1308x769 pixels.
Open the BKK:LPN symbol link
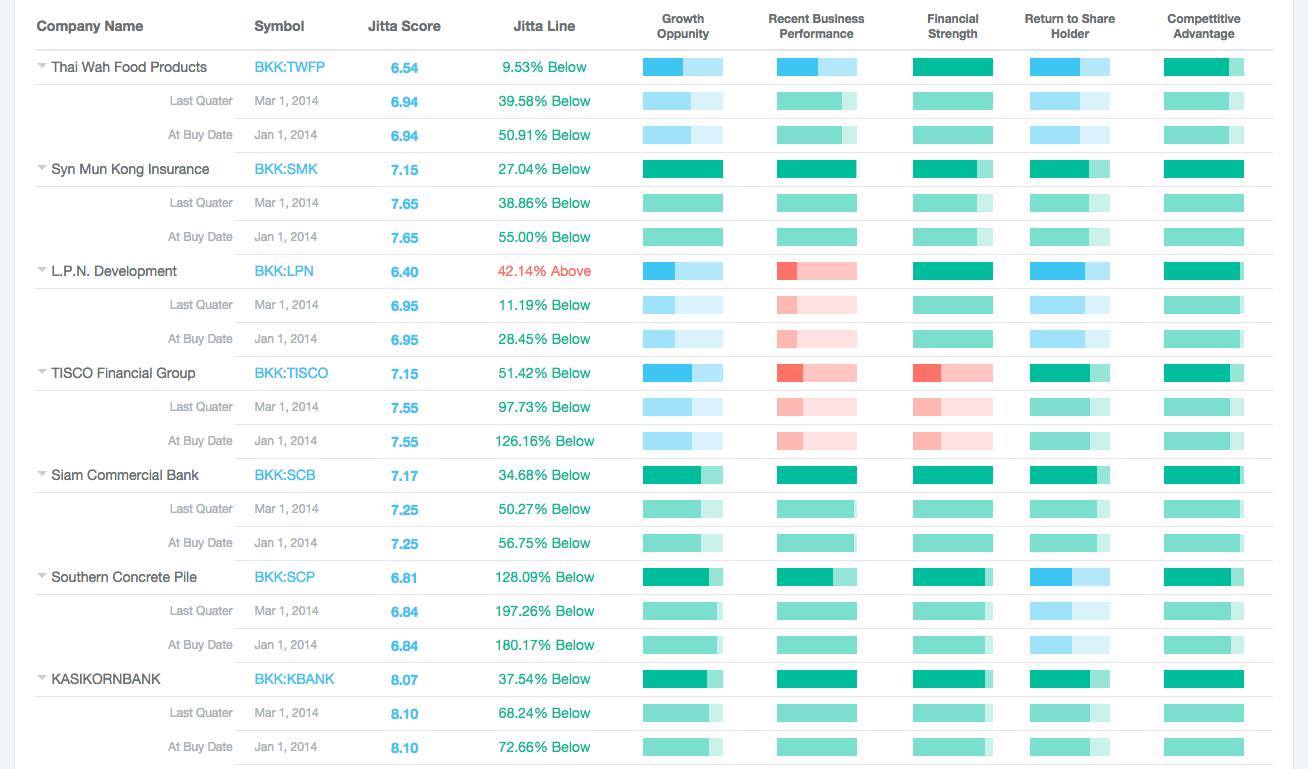pos(285,271)
